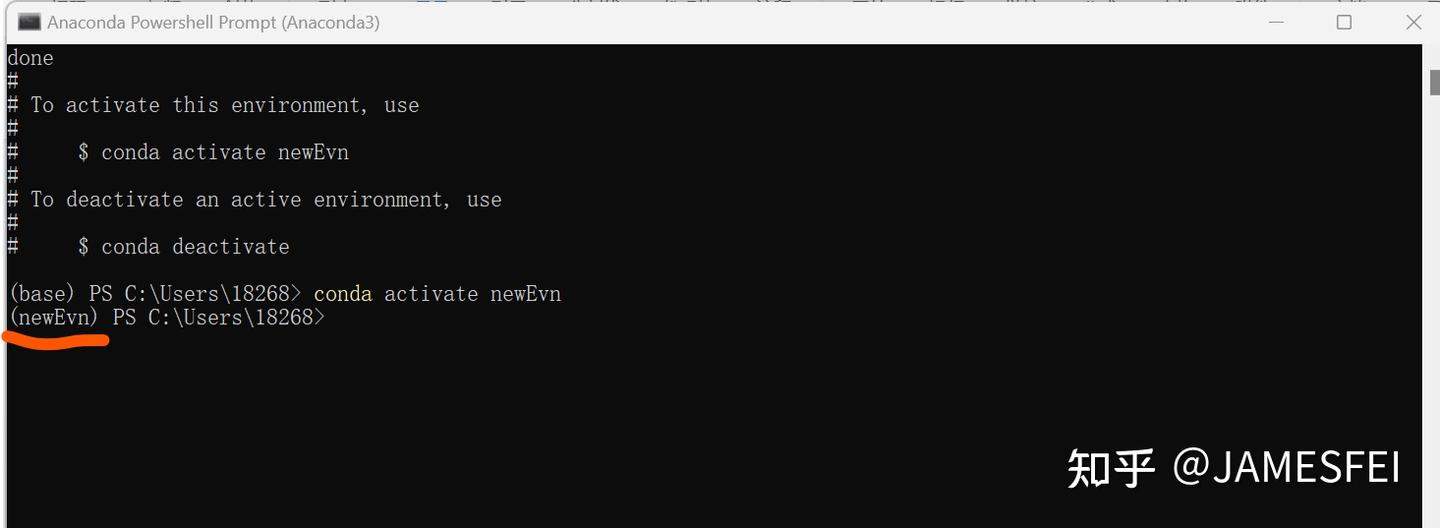Click the Anaconda Powershell Prompt window icon
The height and width of the screenshot is (528, 1440).
pos(29,22)
